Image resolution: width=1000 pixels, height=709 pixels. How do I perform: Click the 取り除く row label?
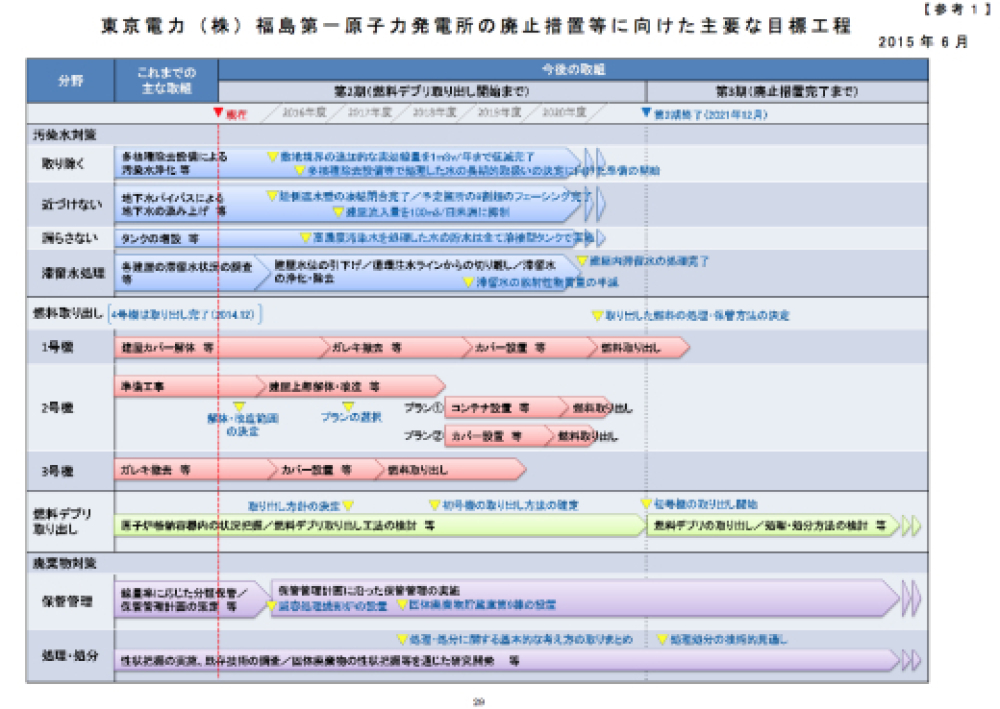pos(63,164)
